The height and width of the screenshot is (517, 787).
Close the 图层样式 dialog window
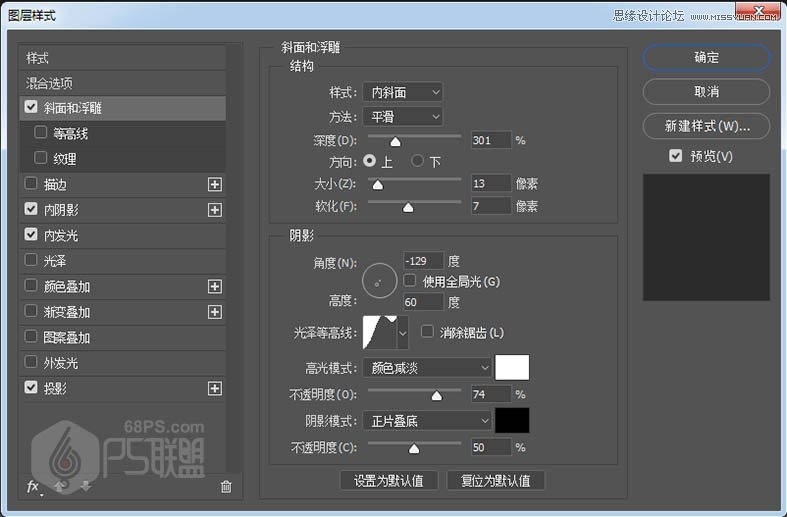[758, 10]
